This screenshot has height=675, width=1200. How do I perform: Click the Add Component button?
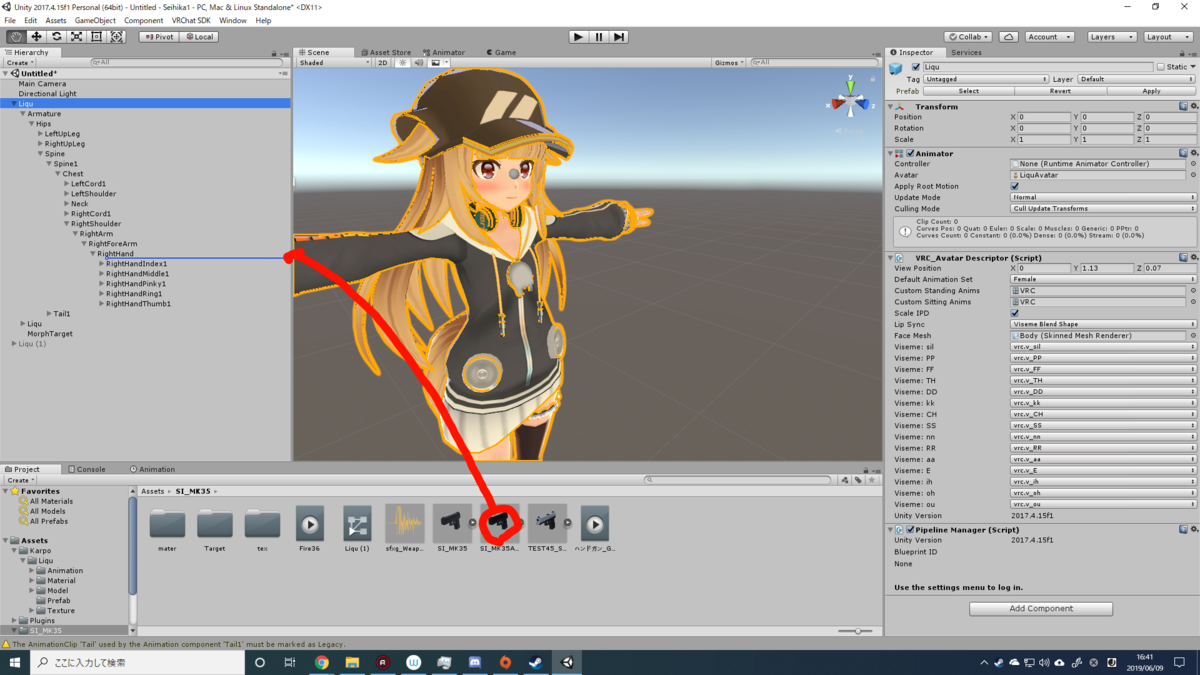tap(1041, 608)
